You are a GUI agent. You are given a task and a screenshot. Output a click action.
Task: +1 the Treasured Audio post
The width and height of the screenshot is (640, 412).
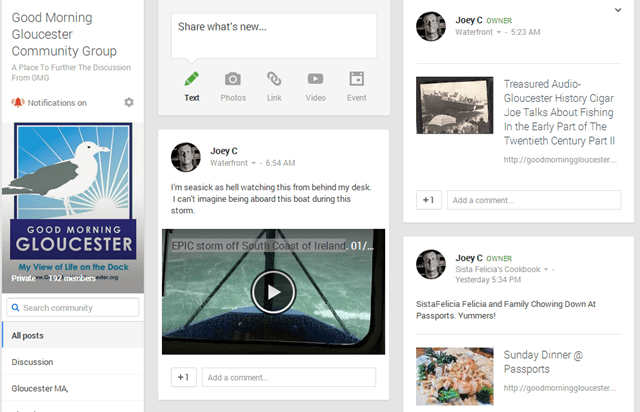tap(428, 200)
